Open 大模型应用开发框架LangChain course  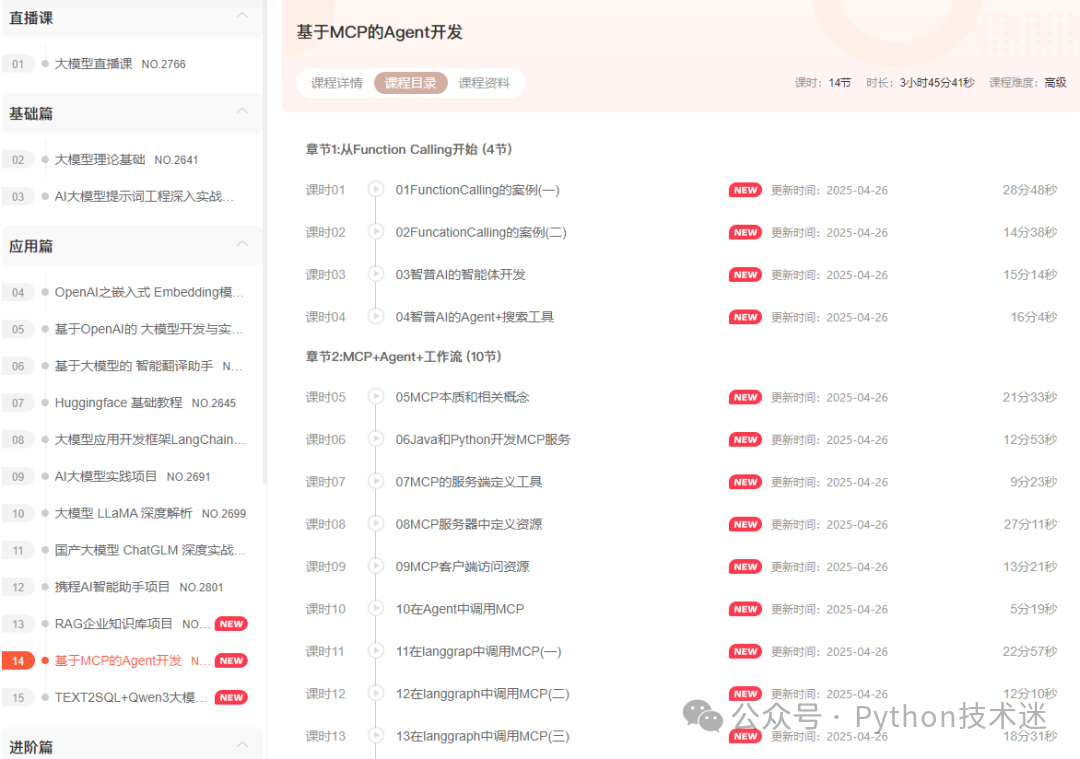pos(149,439)
